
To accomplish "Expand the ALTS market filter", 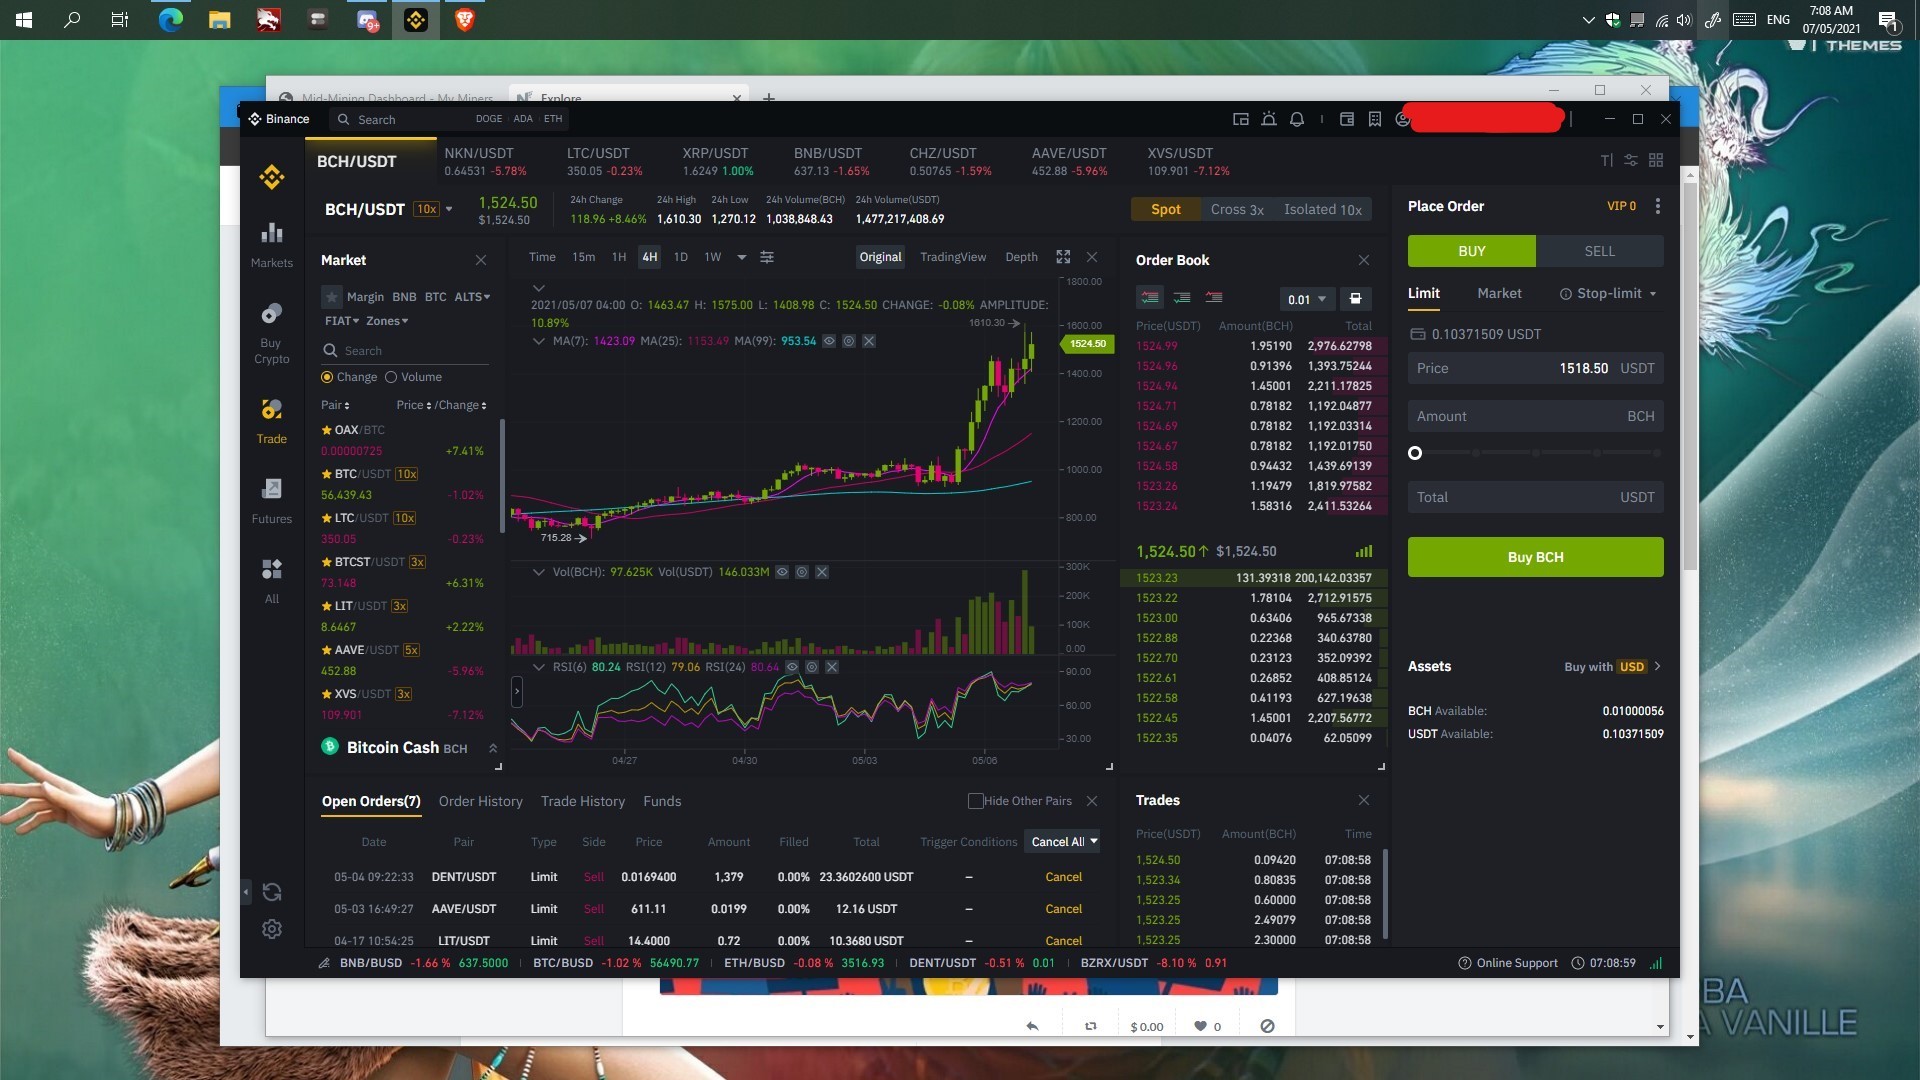I will 473,297.
